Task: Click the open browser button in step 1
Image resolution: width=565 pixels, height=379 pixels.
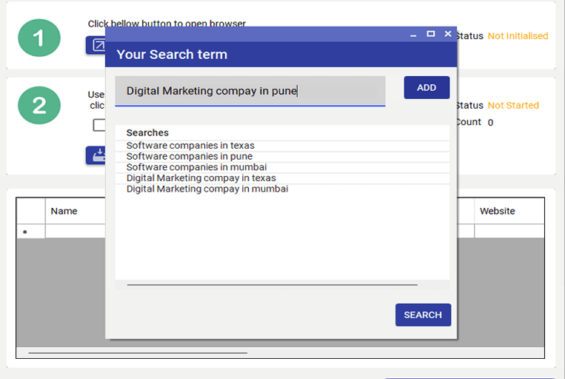Action: click(96, 45)
